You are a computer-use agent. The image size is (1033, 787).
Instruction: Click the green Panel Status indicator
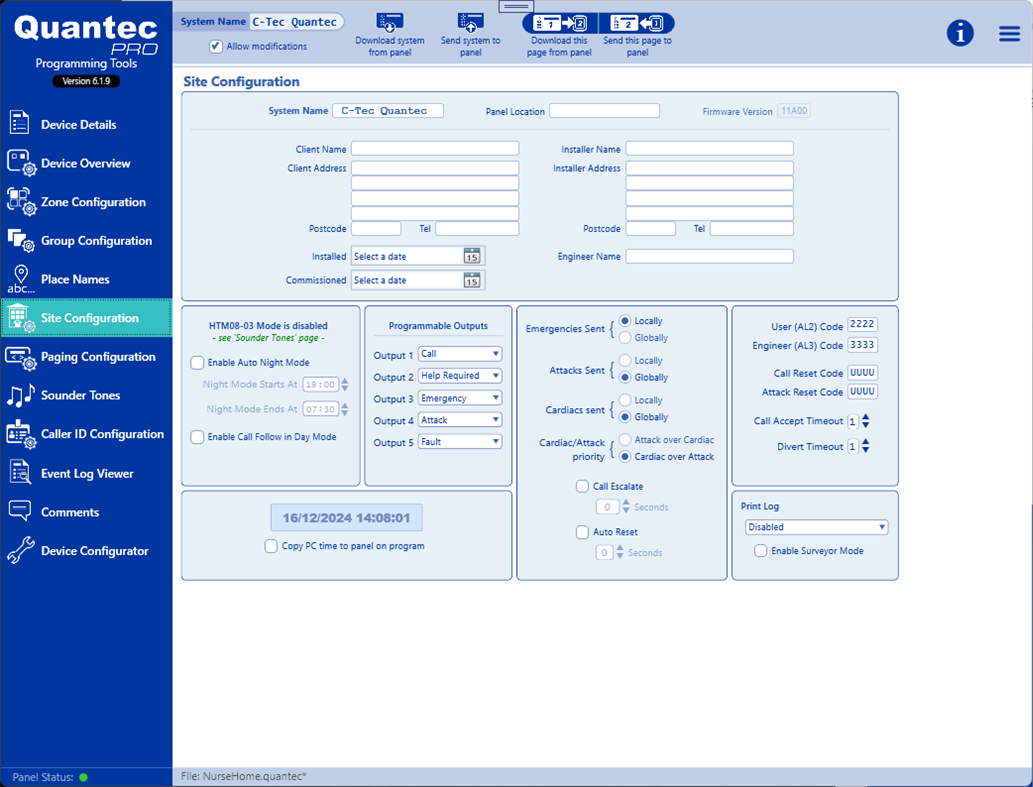(x=84, y=777)
